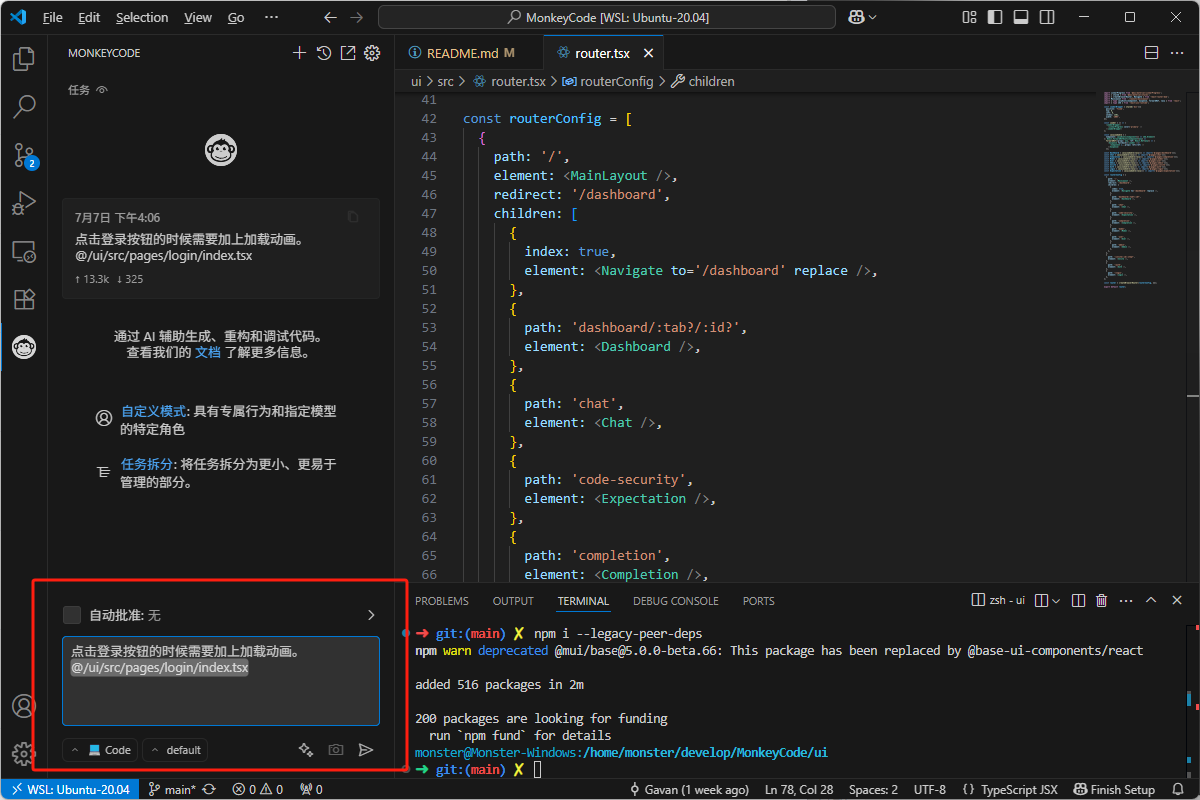Go forward with the right arrow in title bar
This screenshot has width=1200, height=800.
click(358, 17)
